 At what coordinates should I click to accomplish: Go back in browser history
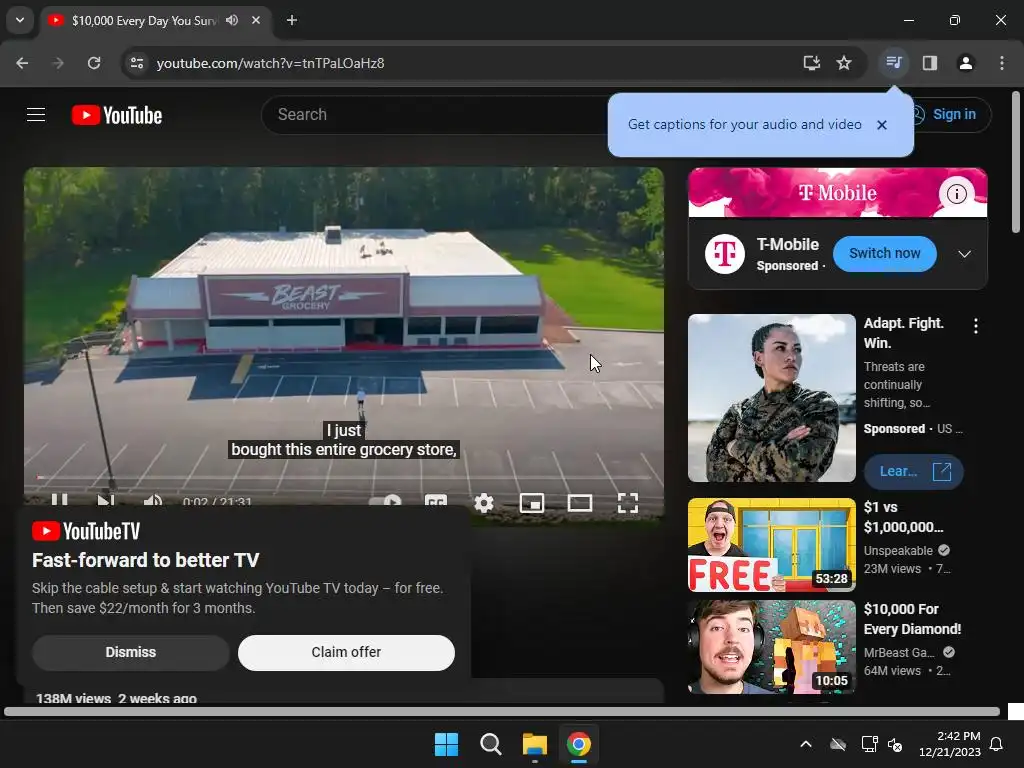(x=22, y=63)
